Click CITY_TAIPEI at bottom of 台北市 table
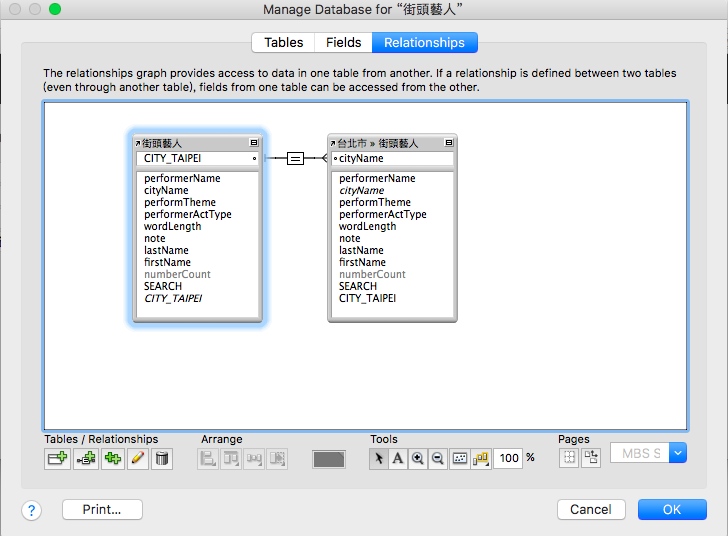 (x=367, y=299)
